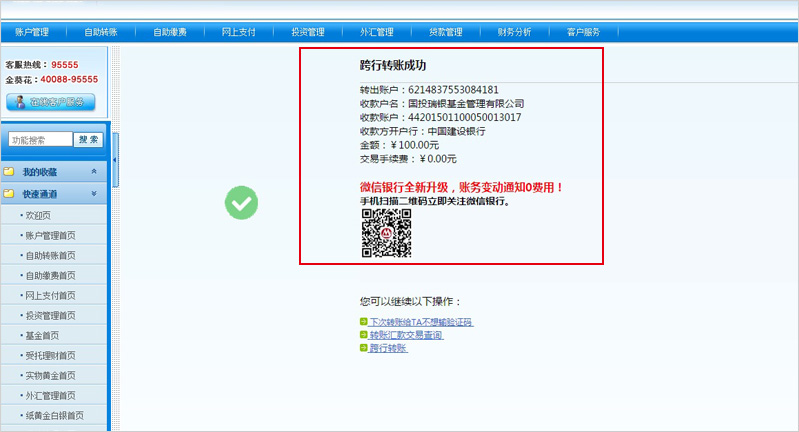
Task: Open the 自助转账 menu
Action: [101, 32]
